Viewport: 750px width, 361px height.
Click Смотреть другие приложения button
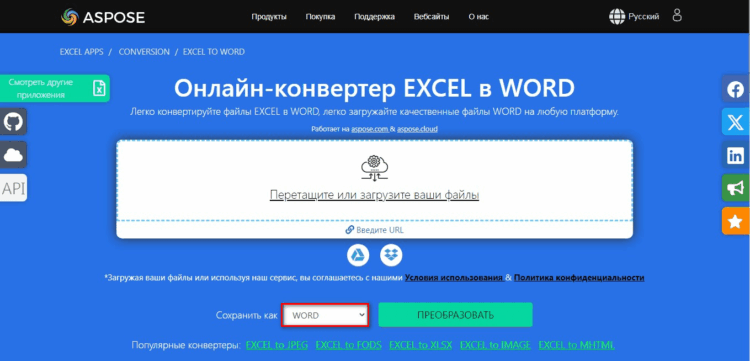55,88
